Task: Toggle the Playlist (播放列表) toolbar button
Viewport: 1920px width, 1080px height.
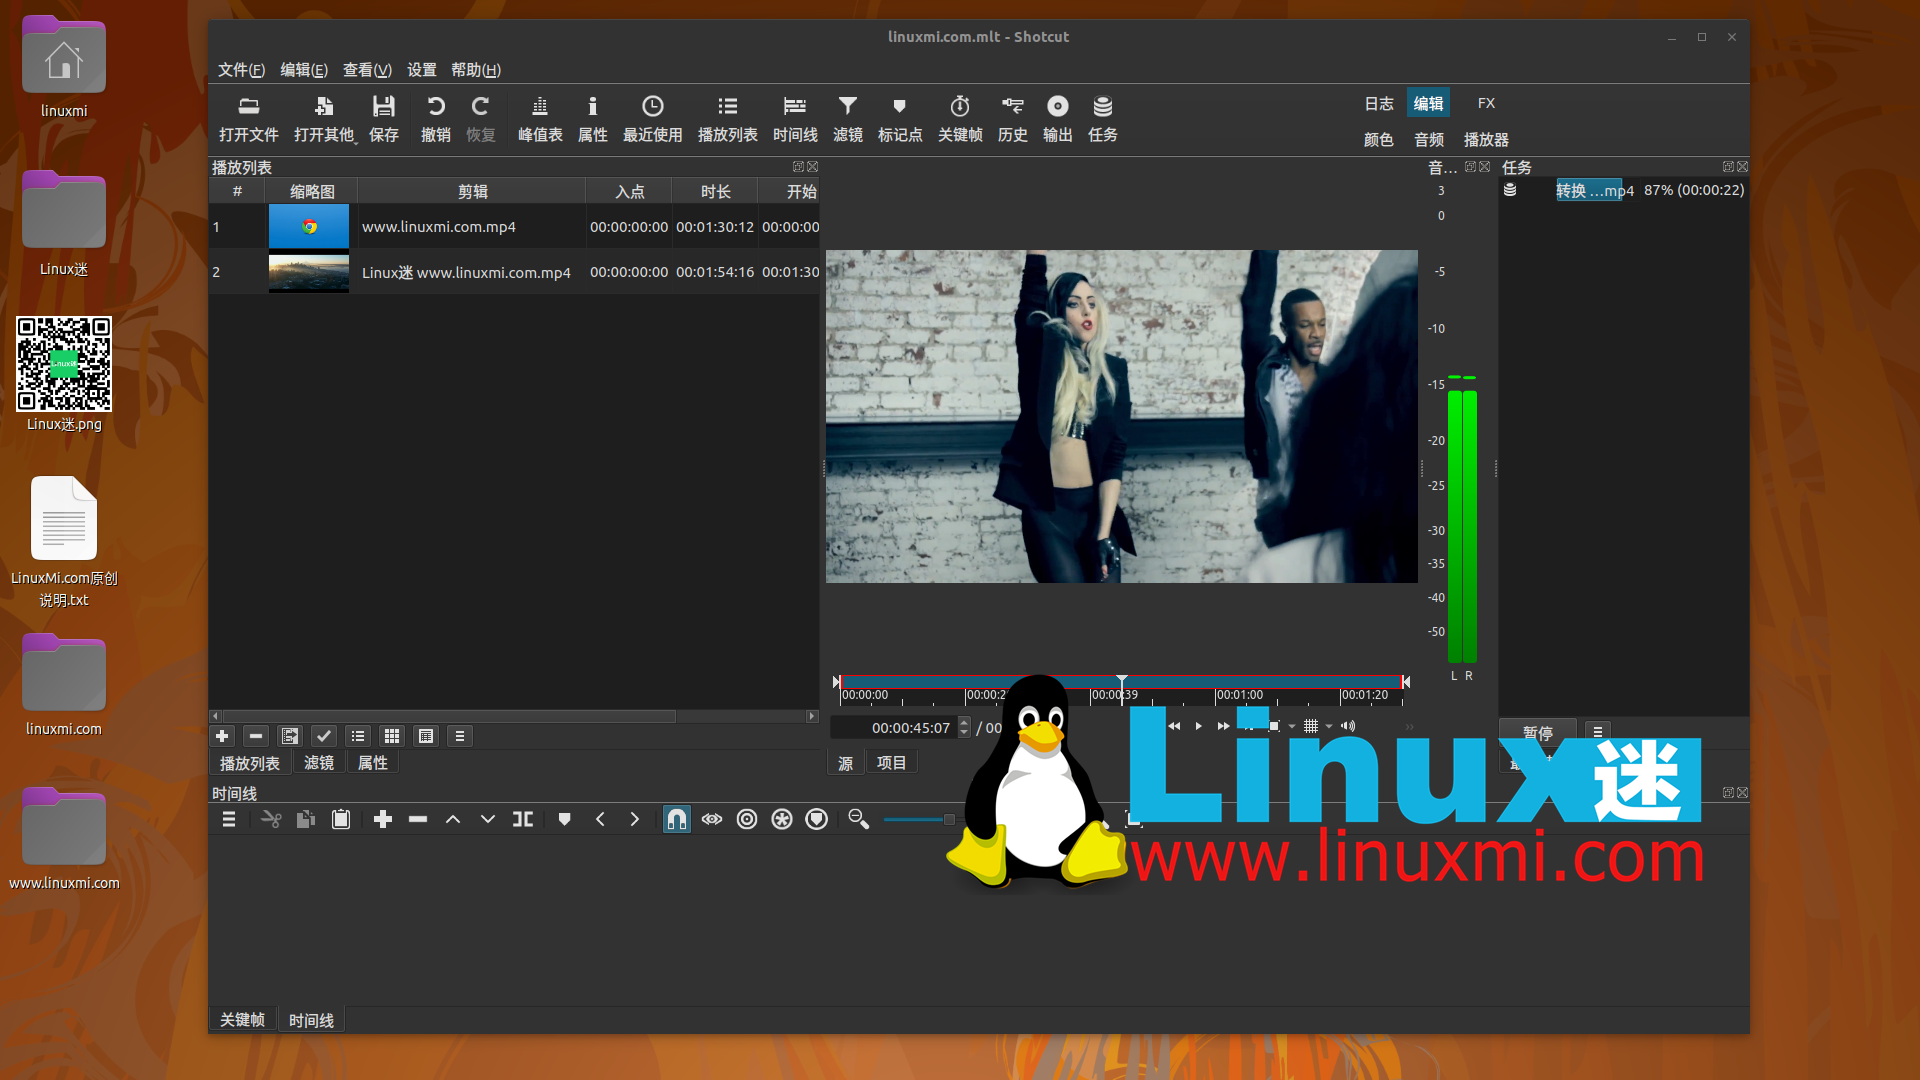Action: coord(728,119)
